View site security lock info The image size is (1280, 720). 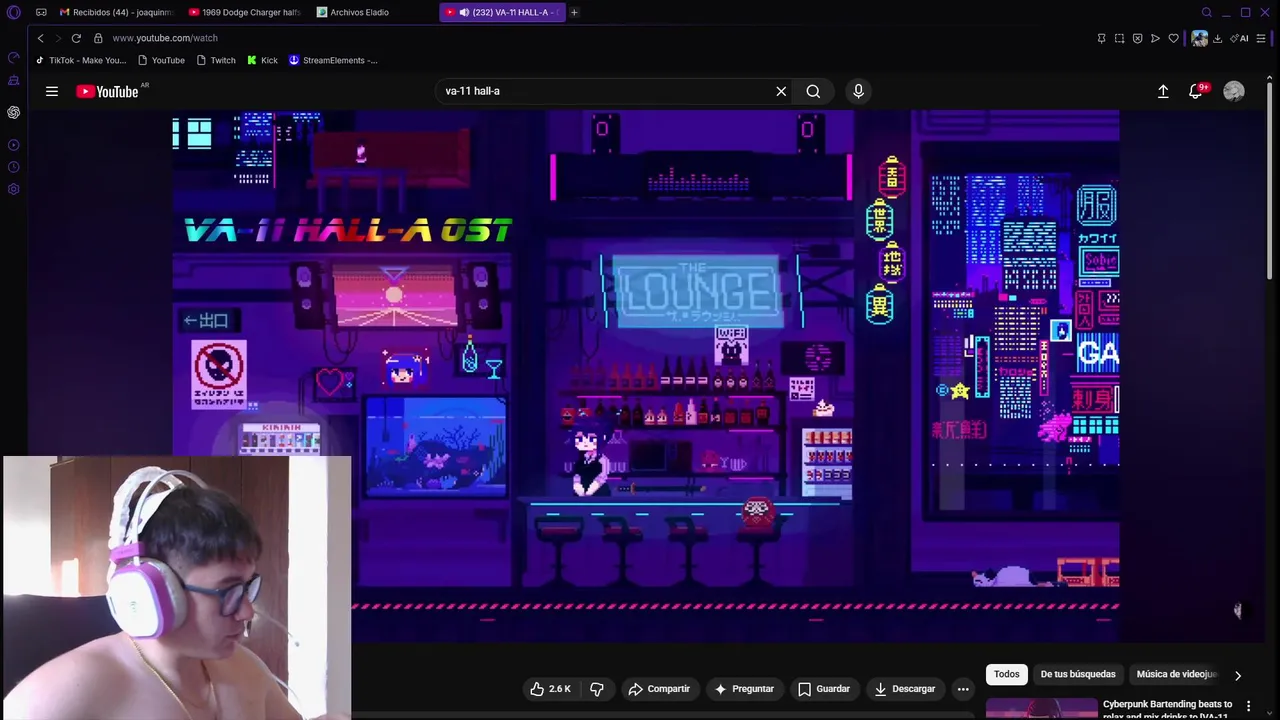[x=98, y=38]
